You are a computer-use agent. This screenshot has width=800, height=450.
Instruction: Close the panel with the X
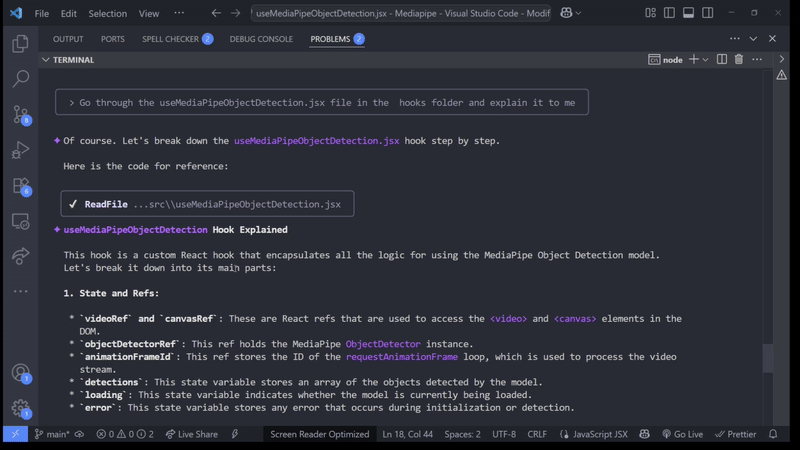click(x=772, y=39)
